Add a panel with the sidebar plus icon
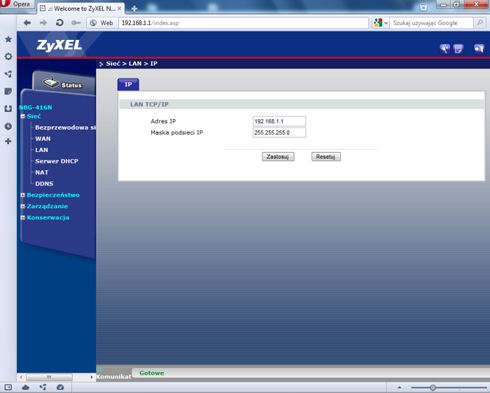 (8, 141)
